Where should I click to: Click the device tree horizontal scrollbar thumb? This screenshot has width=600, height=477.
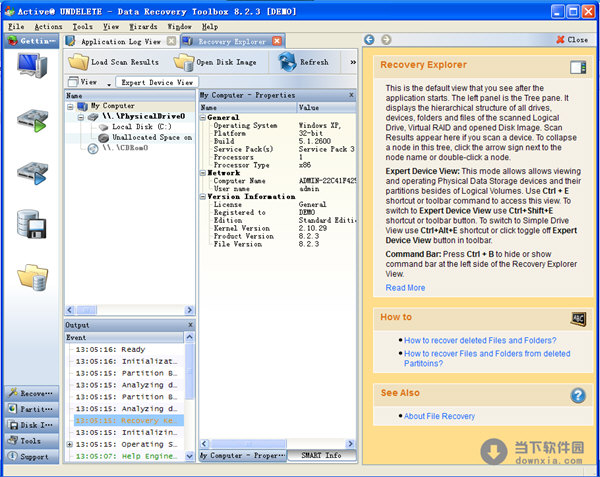(87, 310)
